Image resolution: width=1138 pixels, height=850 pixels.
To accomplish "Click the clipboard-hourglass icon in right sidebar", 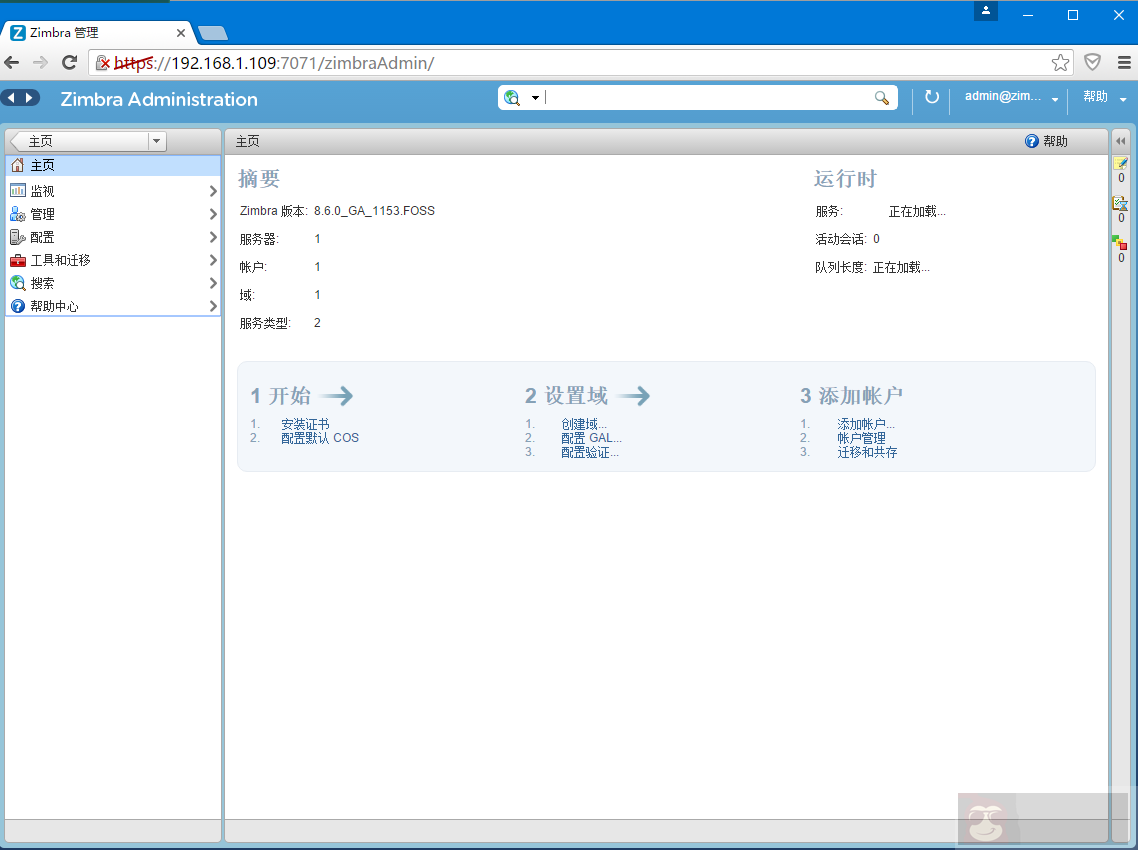I will tap(1121, 201).
